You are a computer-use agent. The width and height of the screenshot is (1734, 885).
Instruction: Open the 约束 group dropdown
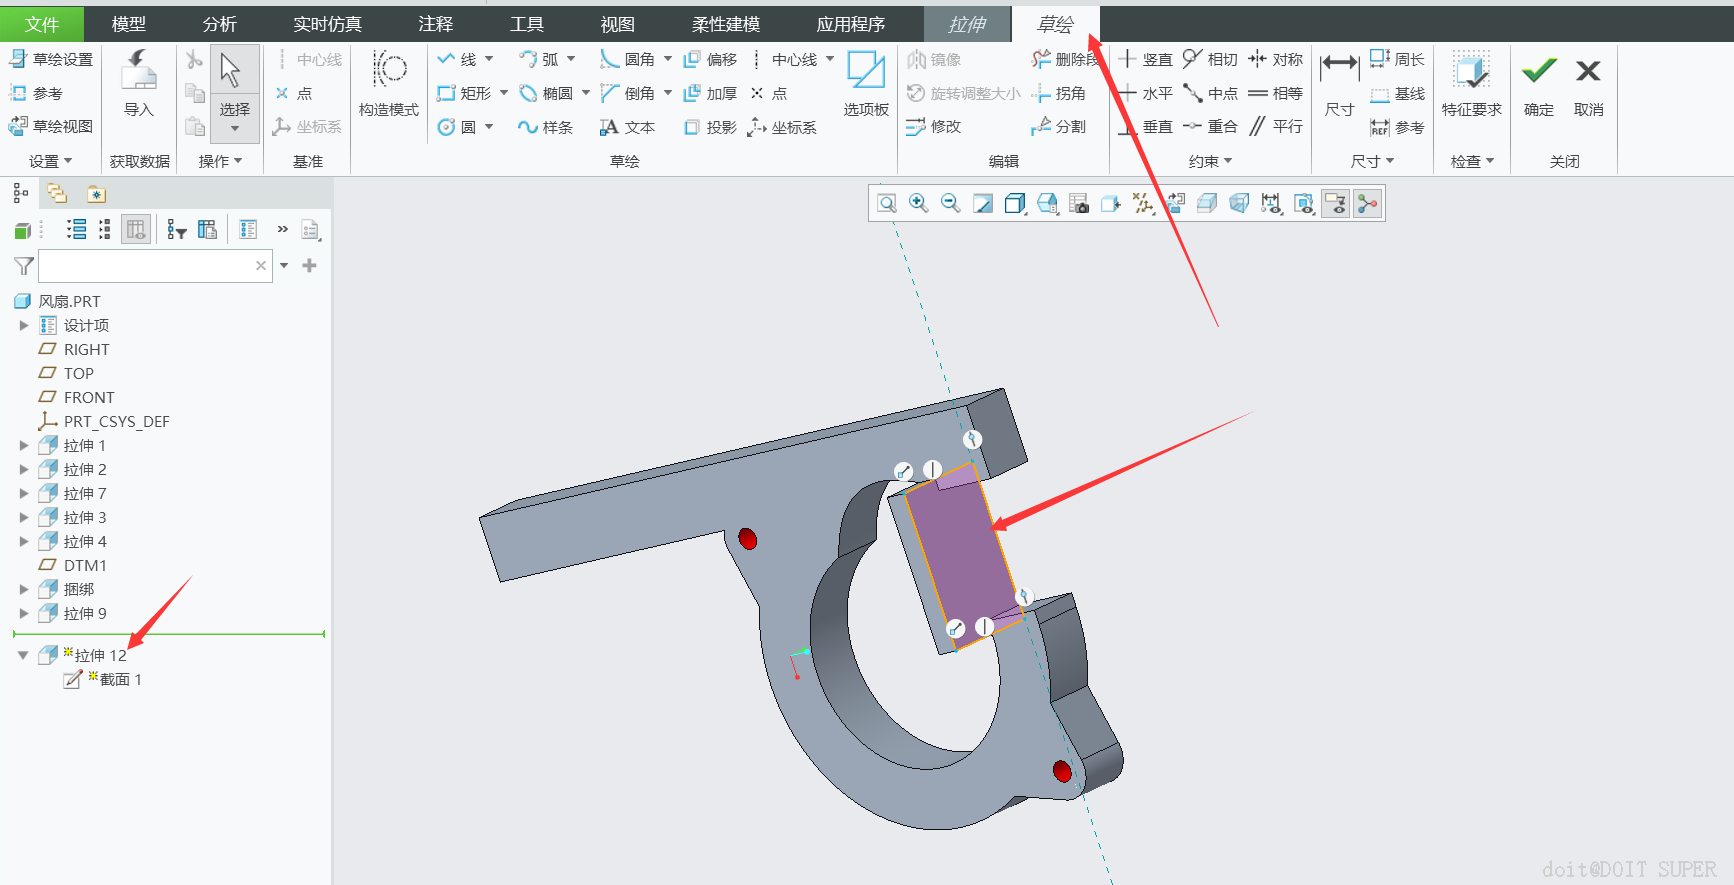tap(1210, 161)
